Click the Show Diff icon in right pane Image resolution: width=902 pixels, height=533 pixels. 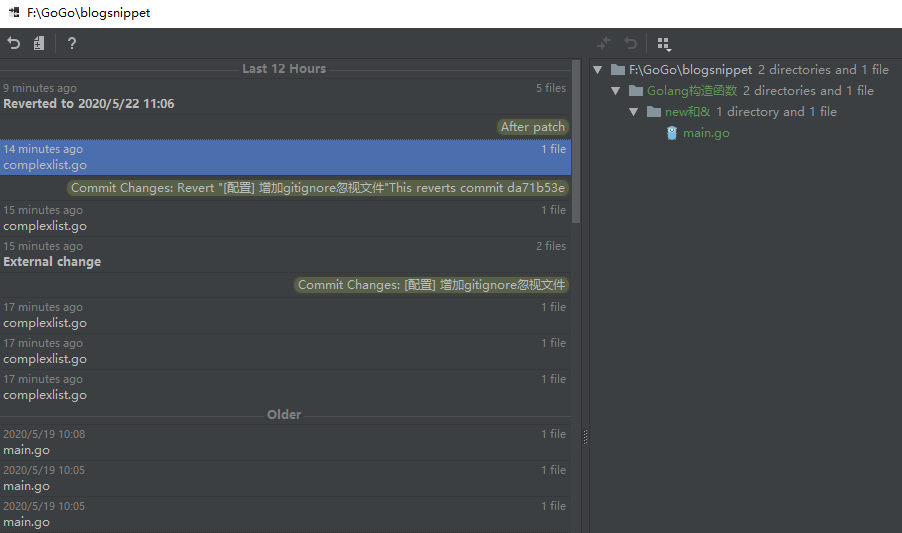(x=603, y=43)
